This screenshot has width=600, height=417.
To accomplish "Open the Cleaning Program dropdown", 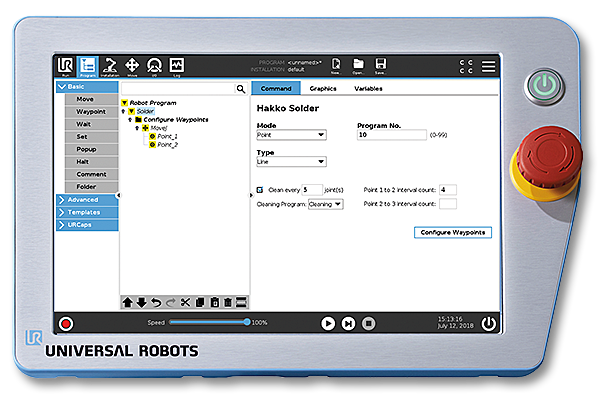I will pos(326,204).
